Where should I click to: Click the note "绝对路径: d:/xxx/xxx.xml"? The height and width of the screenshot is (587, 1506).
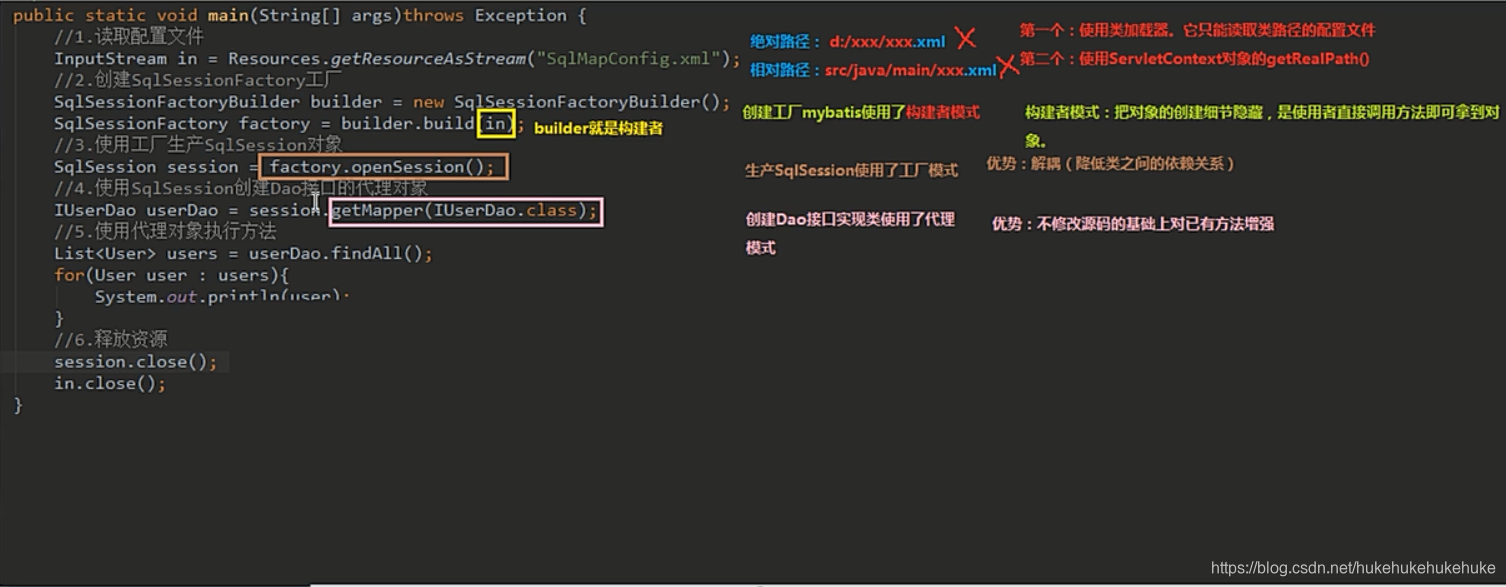click(x=848, y=42)
